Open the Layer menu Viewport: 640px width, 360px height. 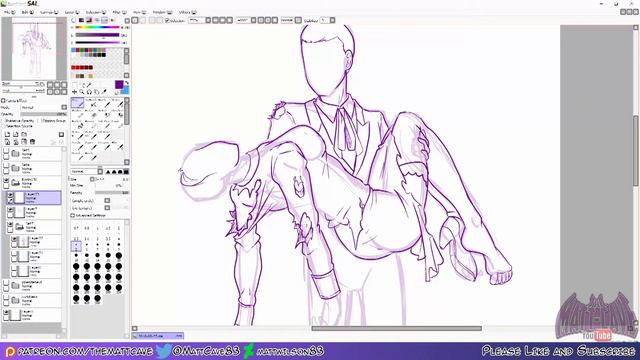(x=71, y=12)
